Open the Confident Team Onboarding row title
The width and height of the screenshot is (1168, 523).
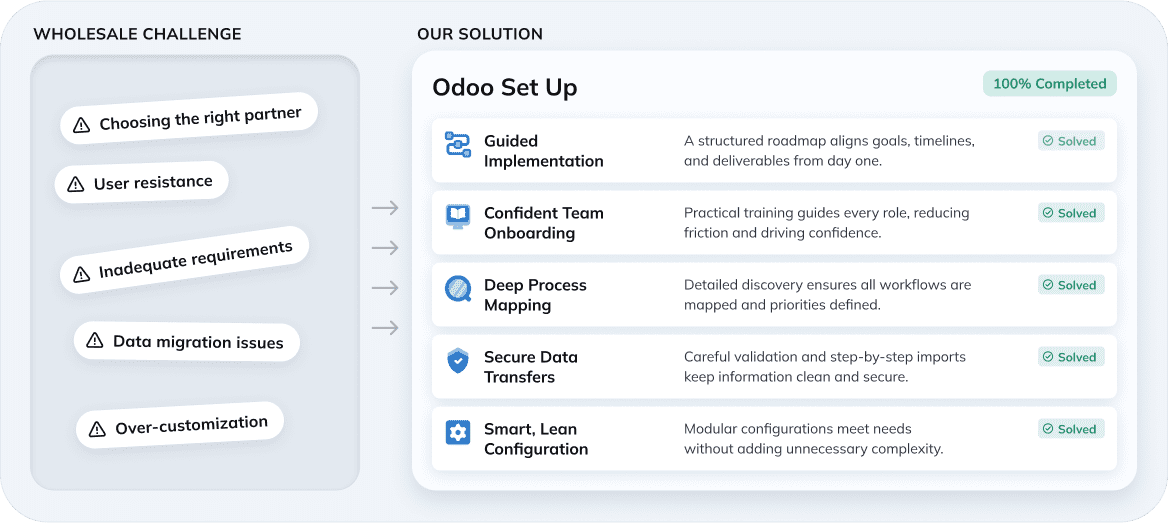click(x=543, y=223)
